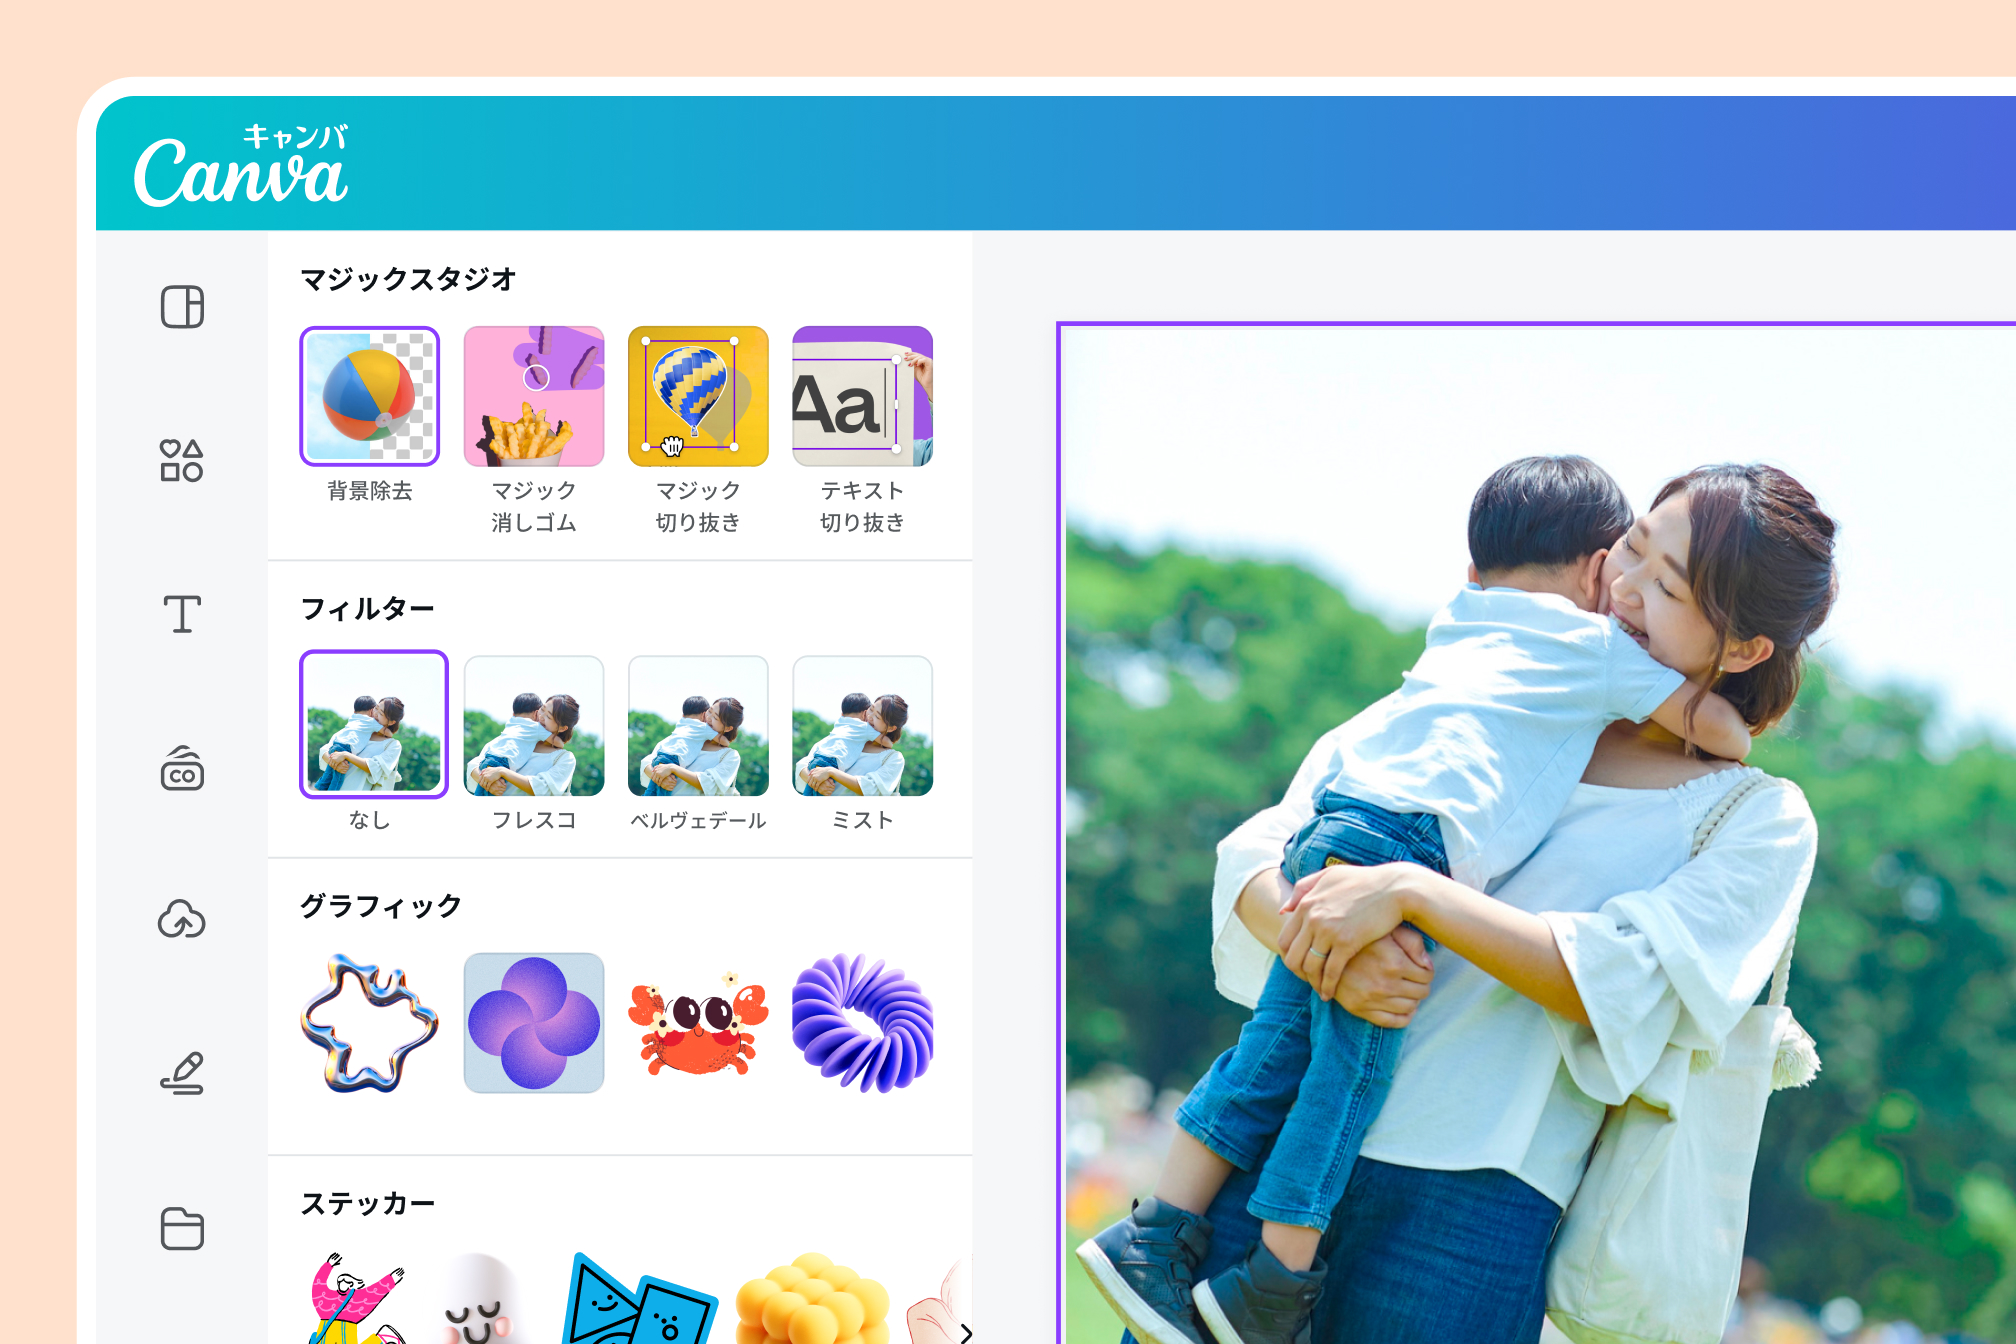Image resolution: width=2016 pixels, height=1344 pixels.
Task: Choose the マジック消しゴム fries tool
Action: pos(534,396)
